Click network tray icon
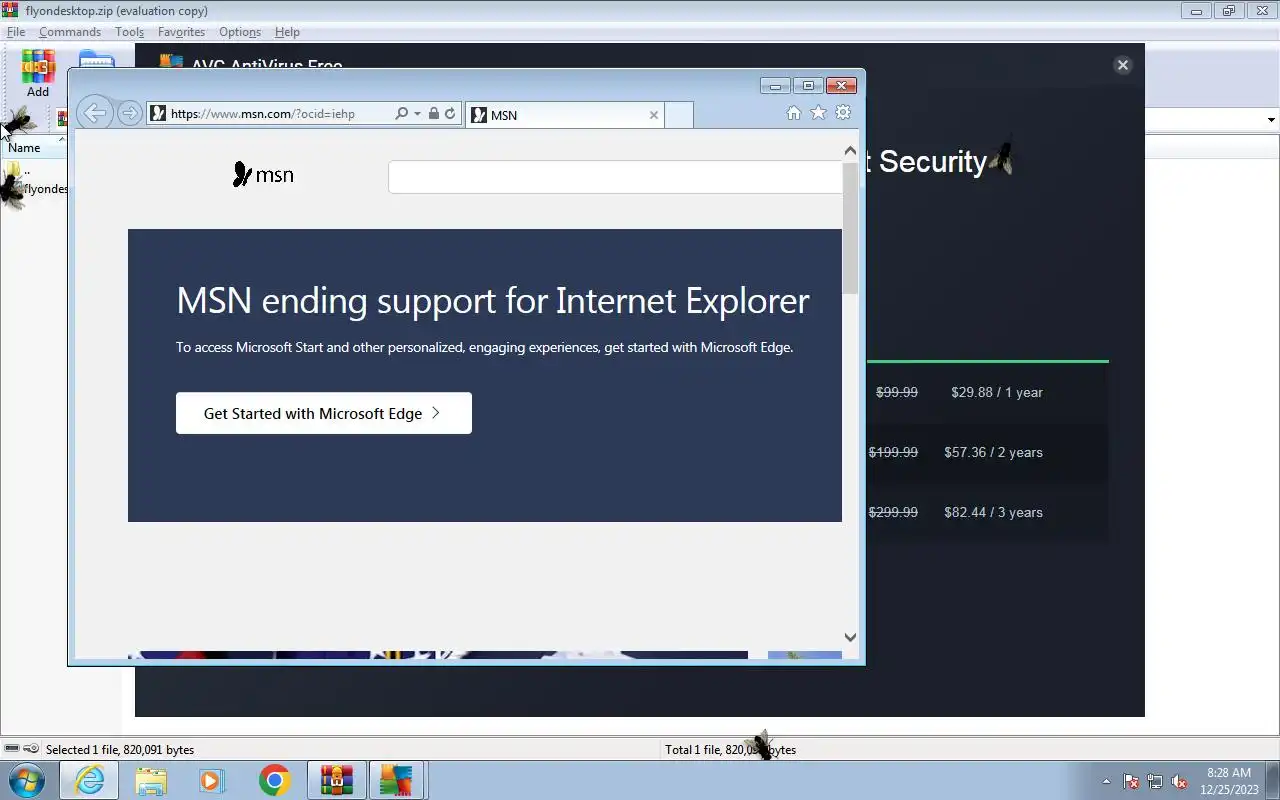This screenshot has height=800, width=1280. [x=1155, y=782]
